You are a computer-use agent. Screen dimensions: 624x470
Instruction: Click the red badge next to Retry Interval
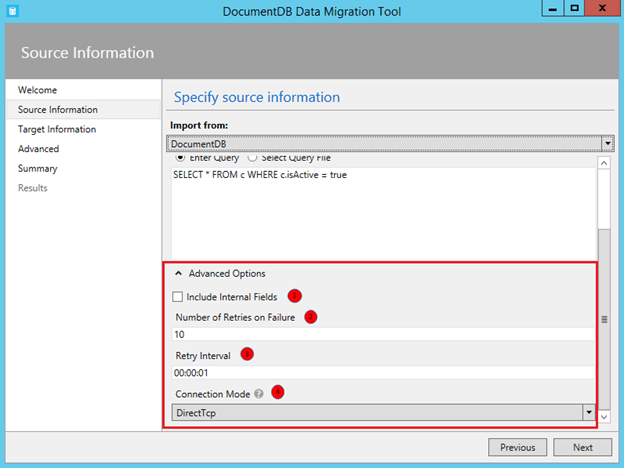pos(247,354)
